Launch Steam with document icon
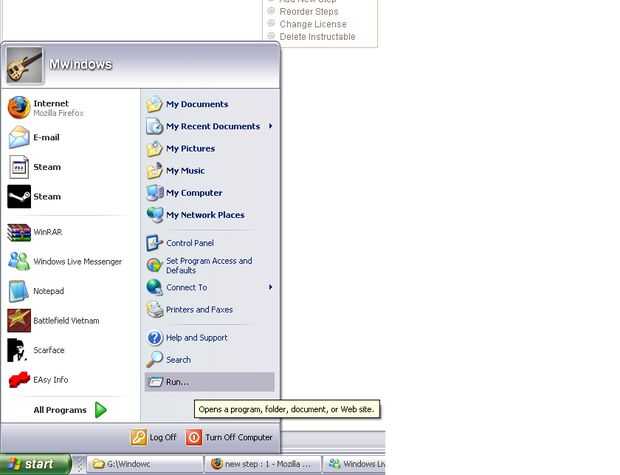 tap(19, 167)
